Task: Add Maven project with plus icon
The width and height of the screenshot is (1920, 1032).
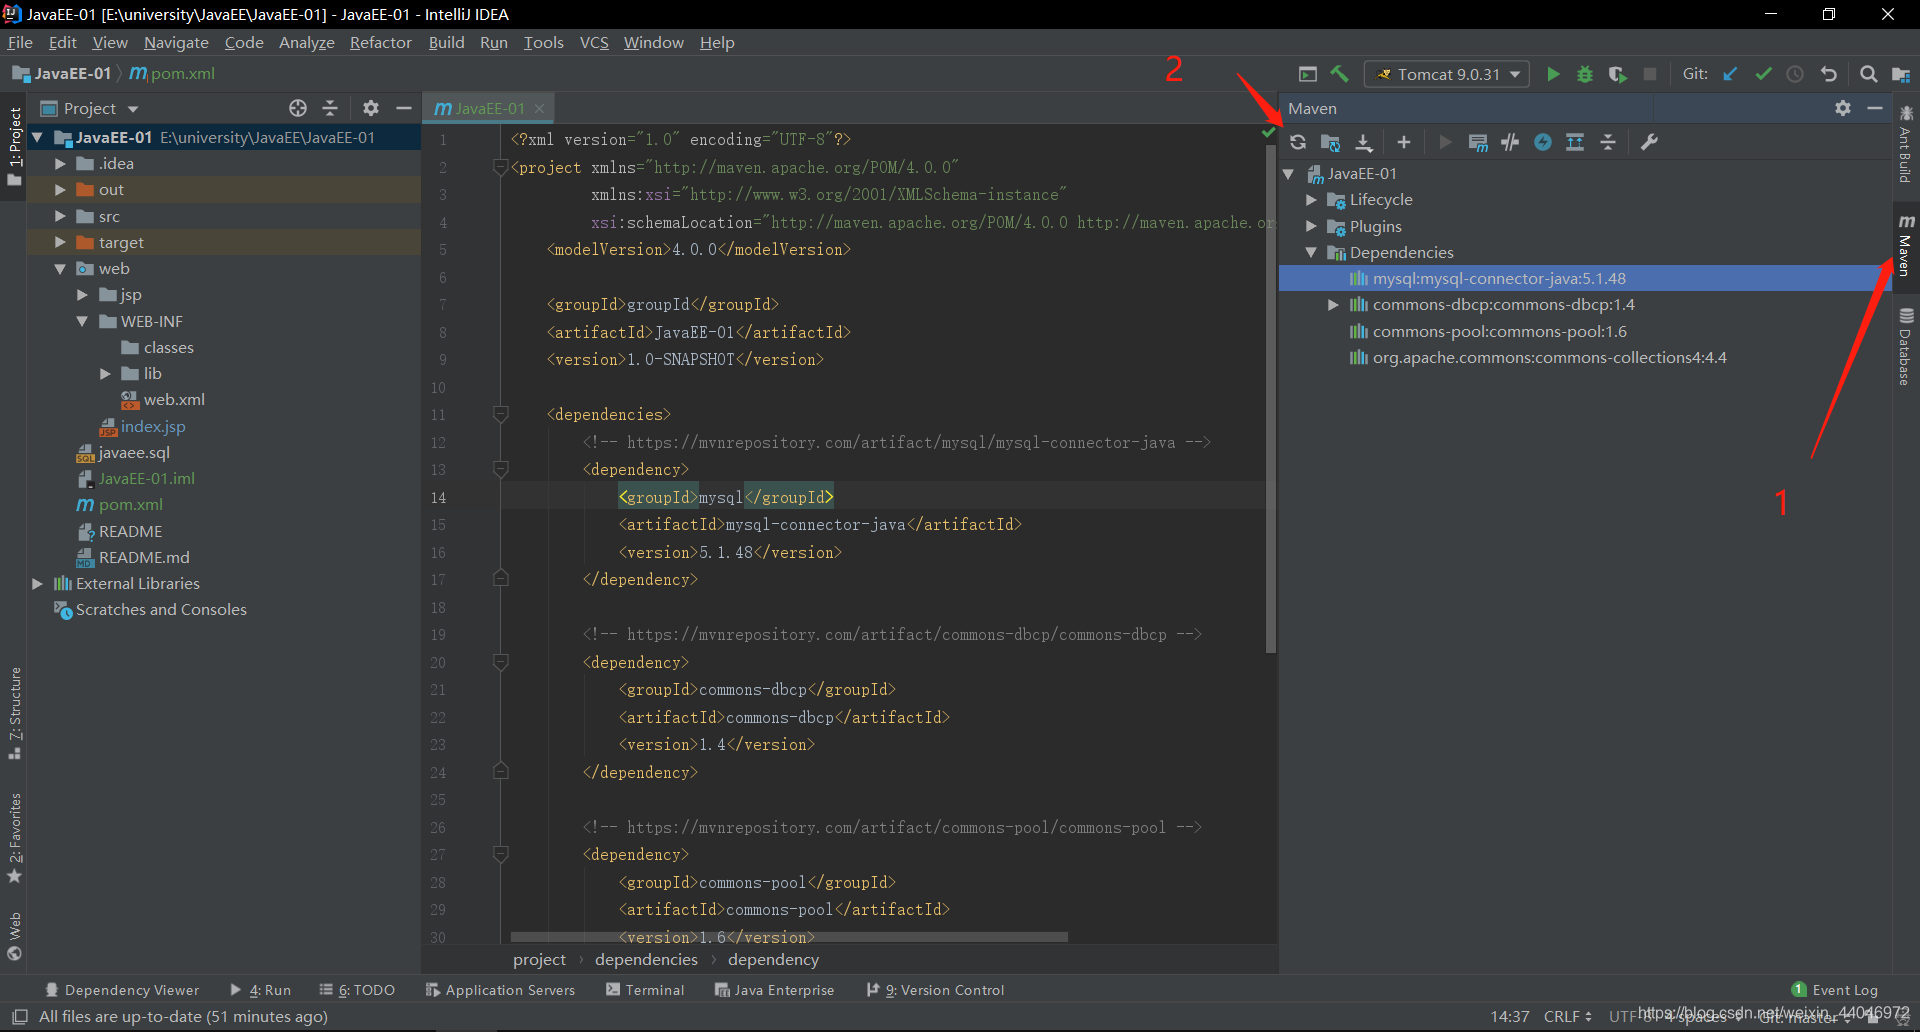Action: [1404, 142]
